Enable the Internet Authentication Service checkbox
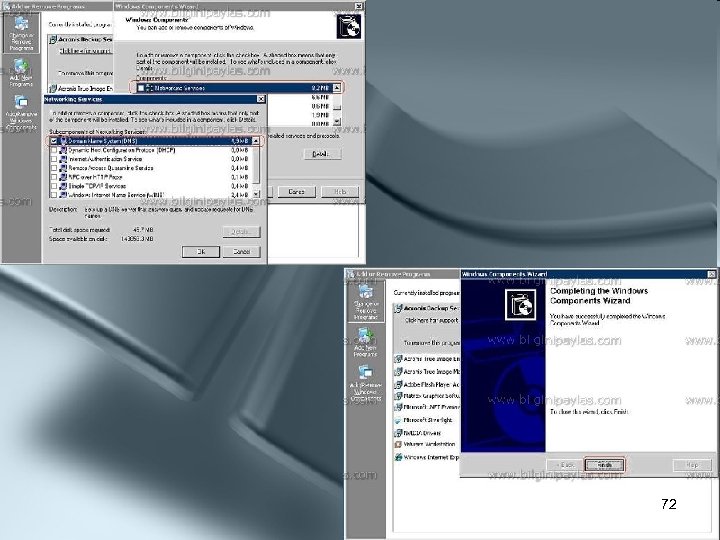720x540 pixels. pos(54,159)
